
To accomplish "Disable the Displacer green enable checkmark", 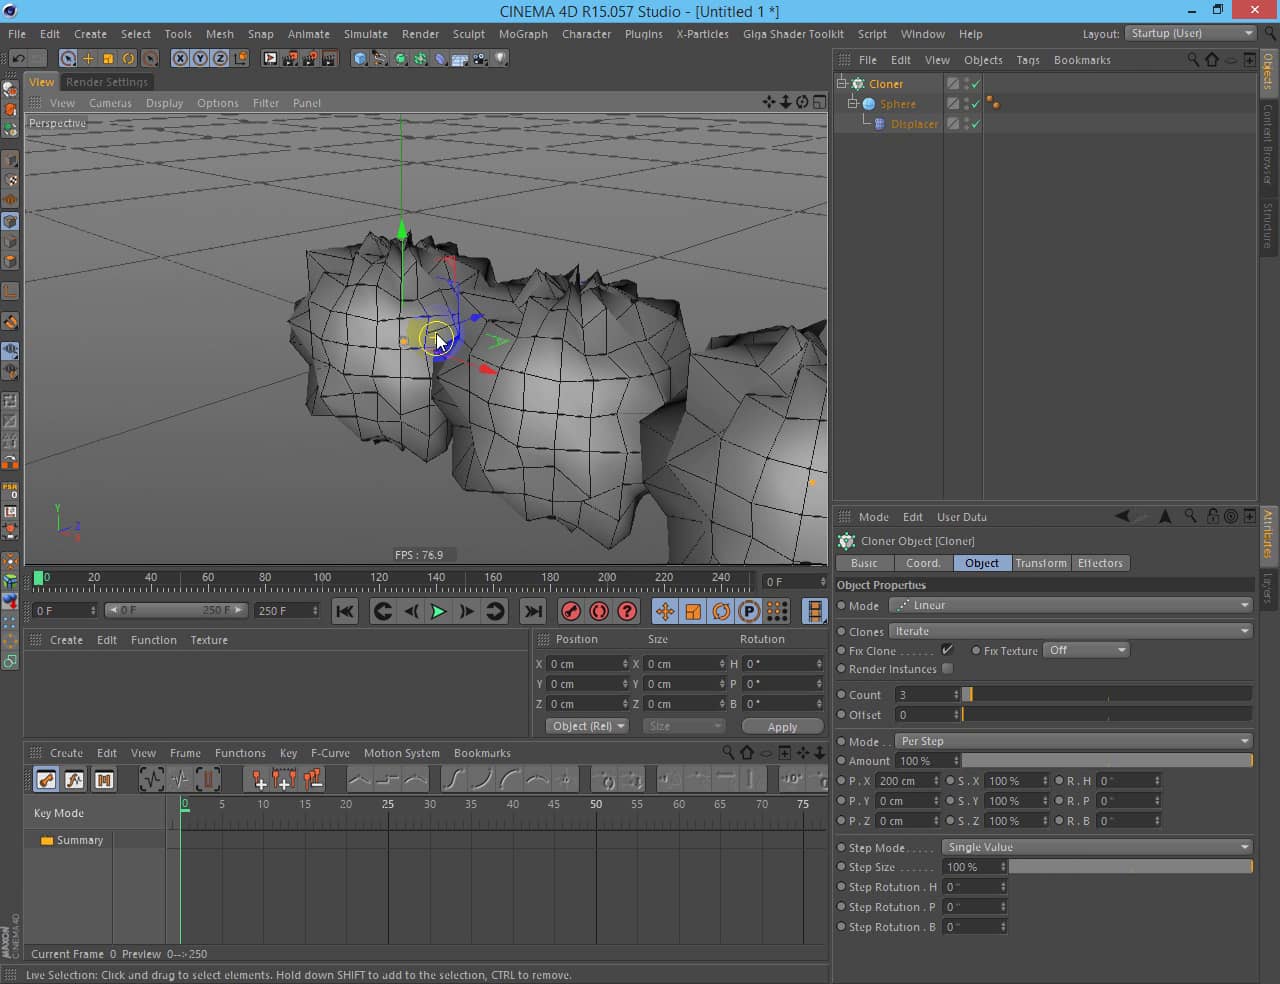I will click(975, 124).
